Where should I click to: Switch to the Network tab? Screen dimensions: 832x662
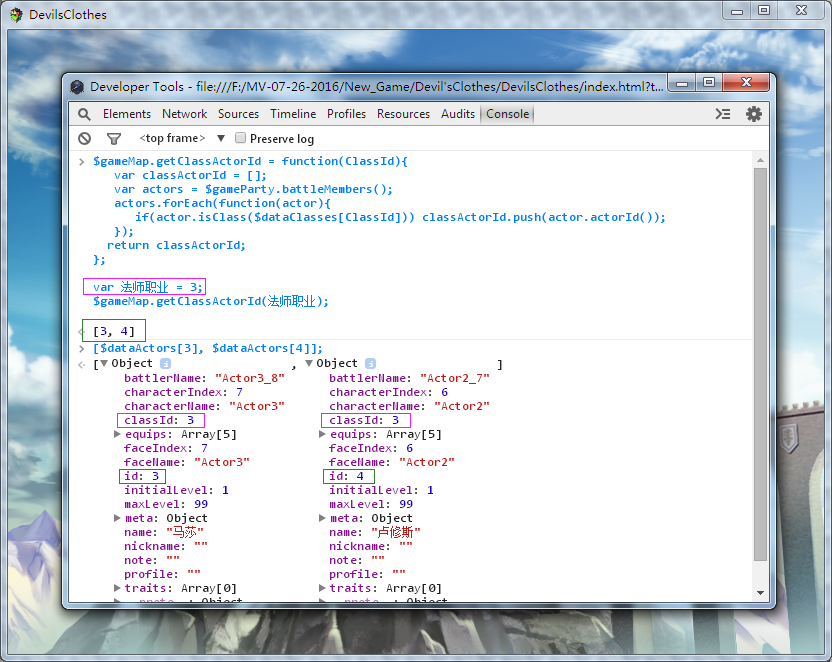[185, 114]
